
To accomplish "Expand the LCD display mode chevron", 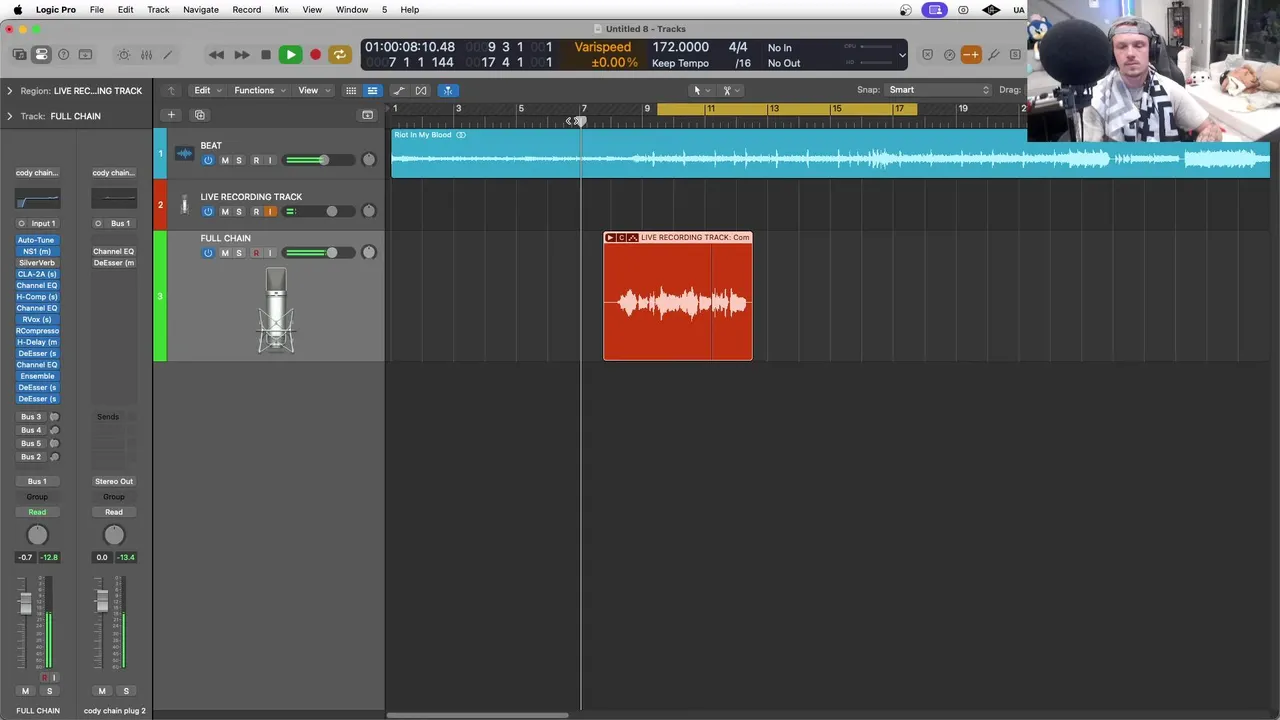I will click(x=902, y=56).
